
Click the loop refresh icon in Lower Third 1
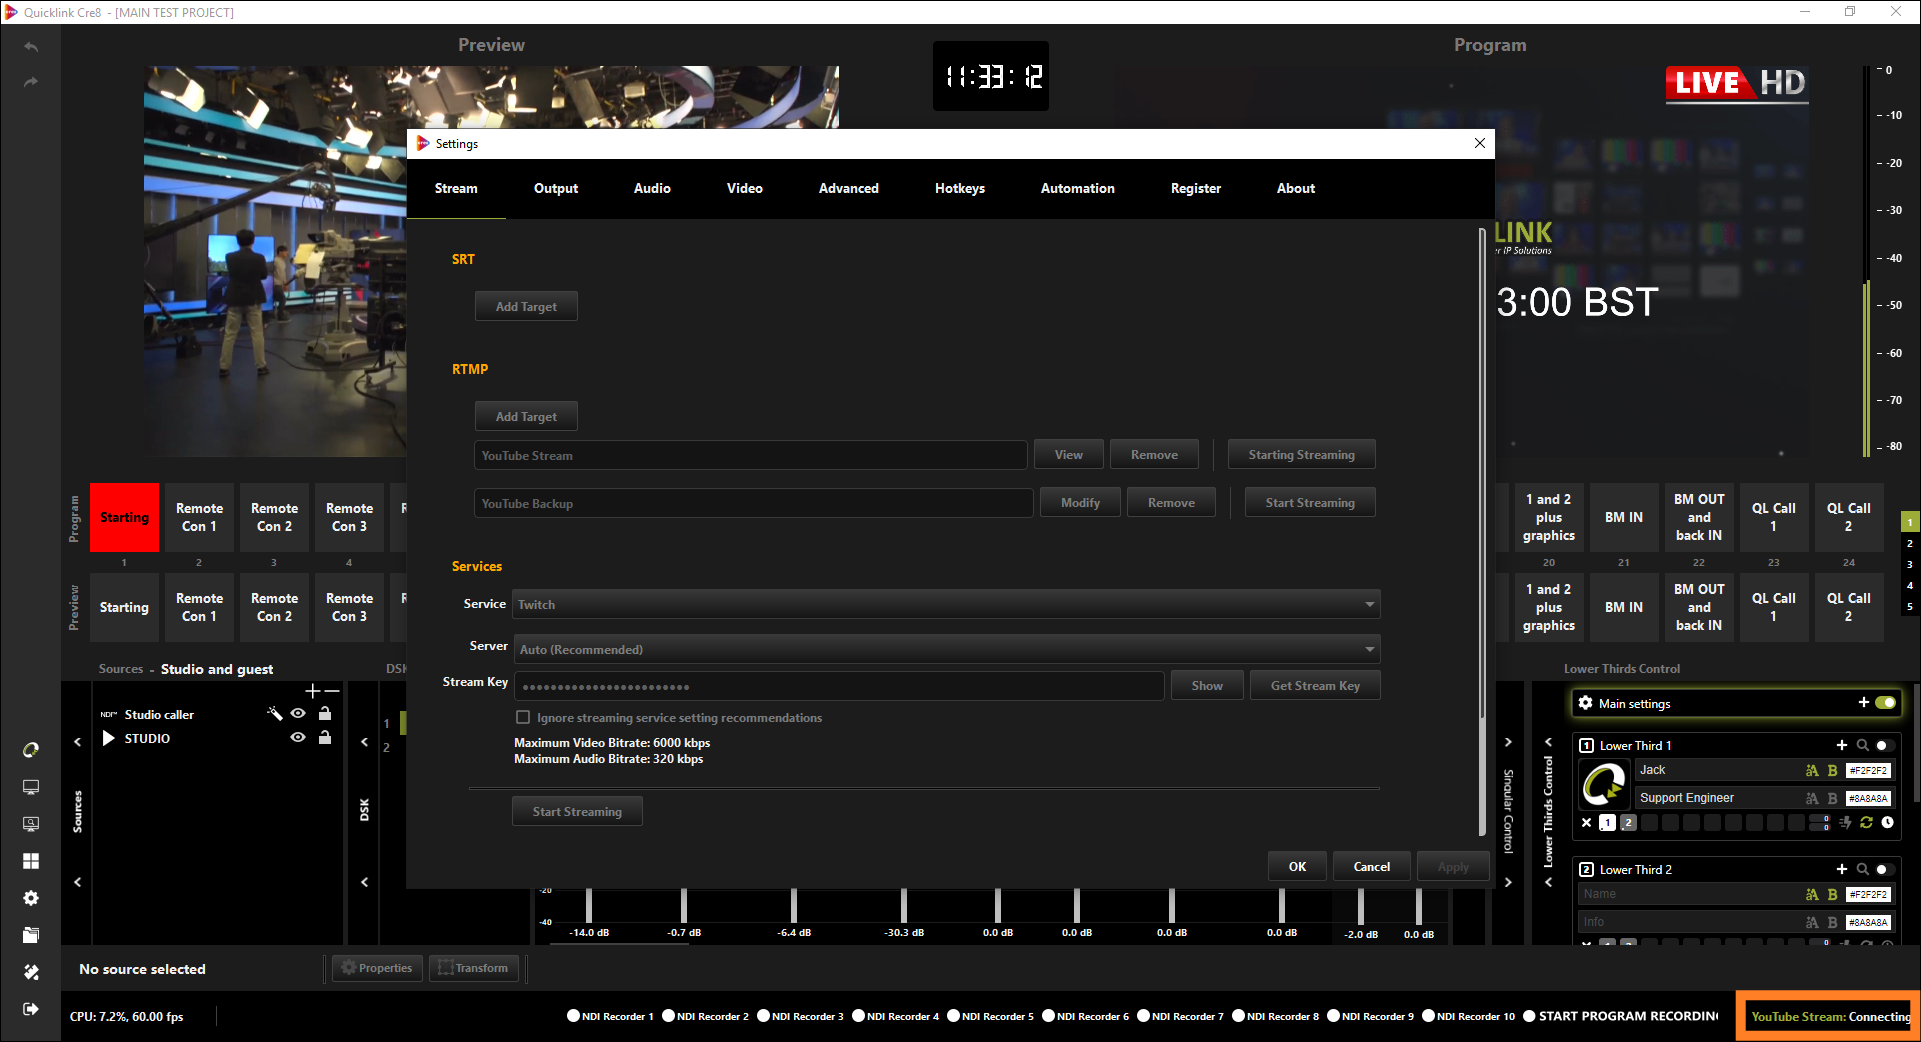(1866, 823)
